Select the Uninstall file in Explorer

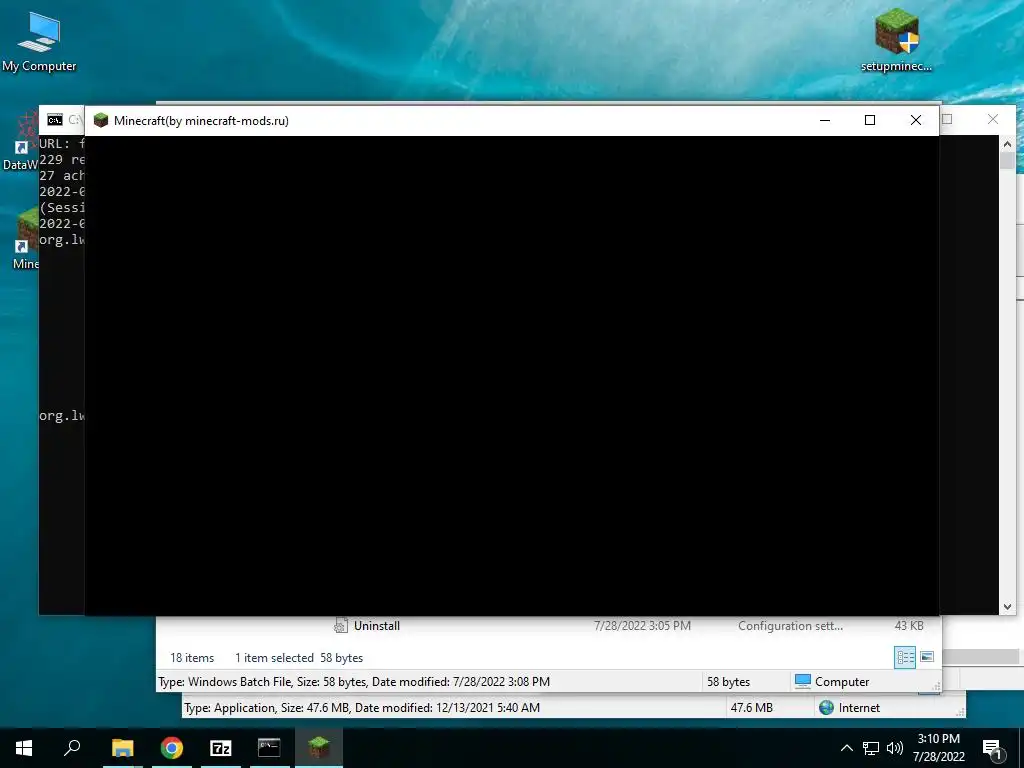click(x=376, y=626)
